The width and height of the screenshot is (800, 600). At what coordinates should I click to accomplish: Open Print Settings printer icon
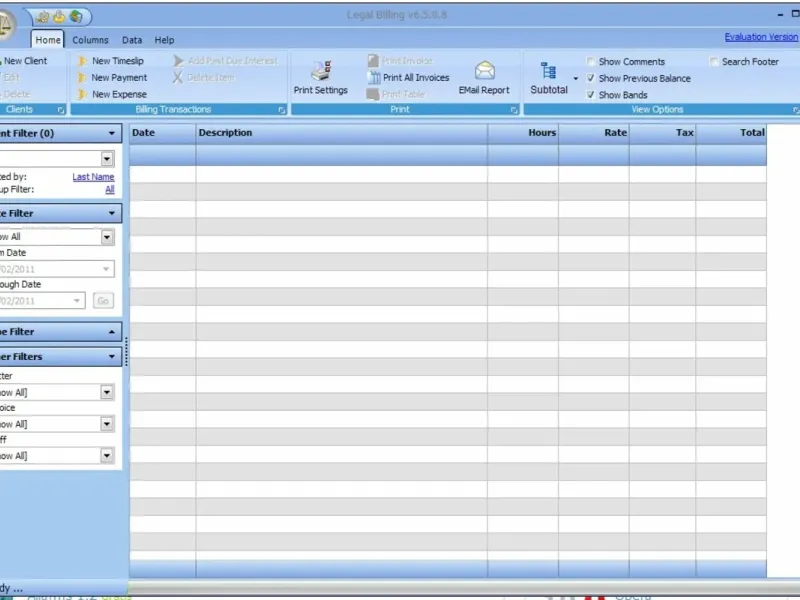click(321, 71)
